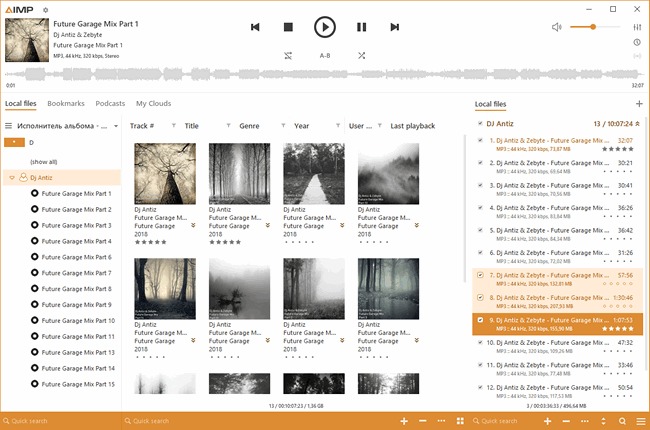Click the Play button

pyautogui.click(x=324, y=27)
